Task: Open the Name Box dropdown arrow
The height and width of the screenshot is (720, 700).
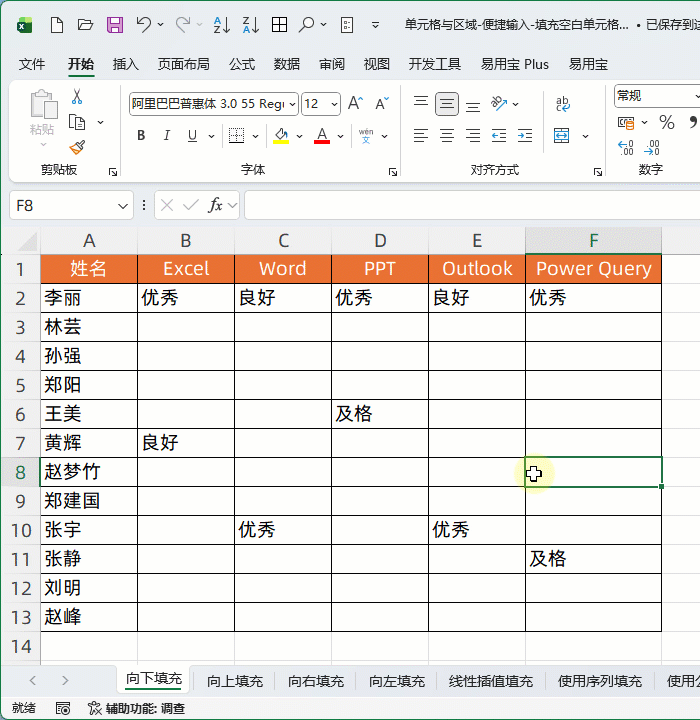Action: (x=123, y=205)
